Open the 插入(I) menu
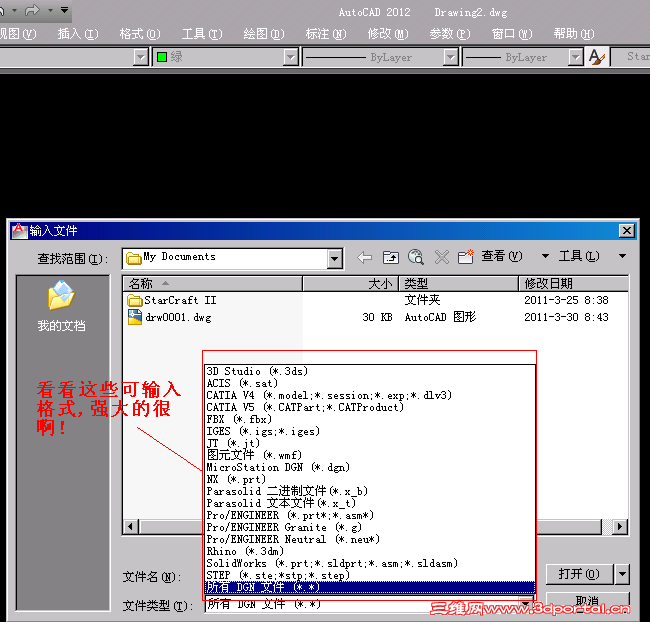Screen dimensions: 650x622 78,34
